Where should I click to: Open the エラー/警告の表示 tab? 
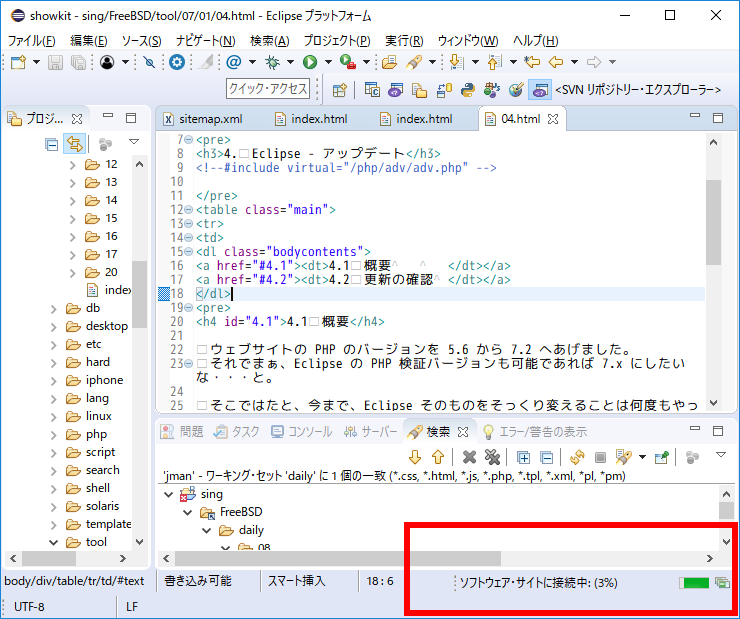535,432
